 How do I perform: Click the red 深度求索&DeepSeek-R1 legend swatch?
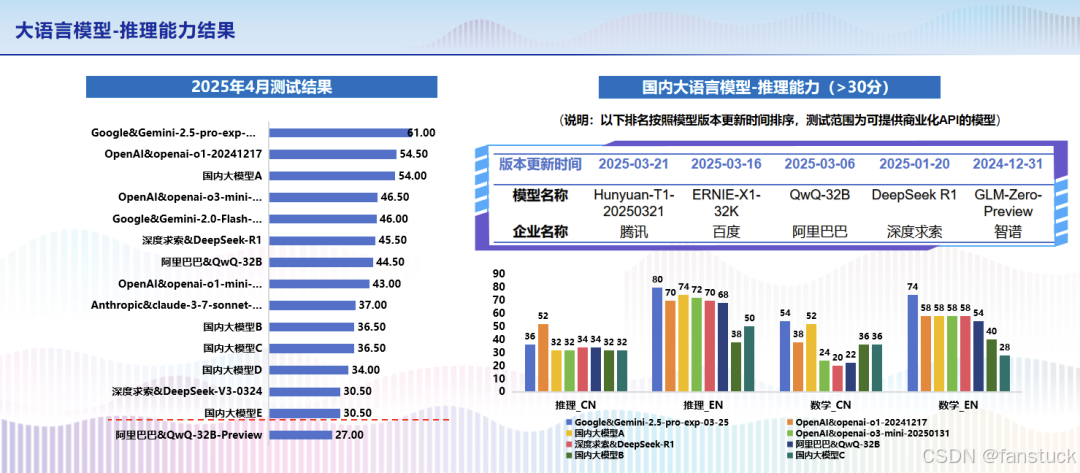568,445
